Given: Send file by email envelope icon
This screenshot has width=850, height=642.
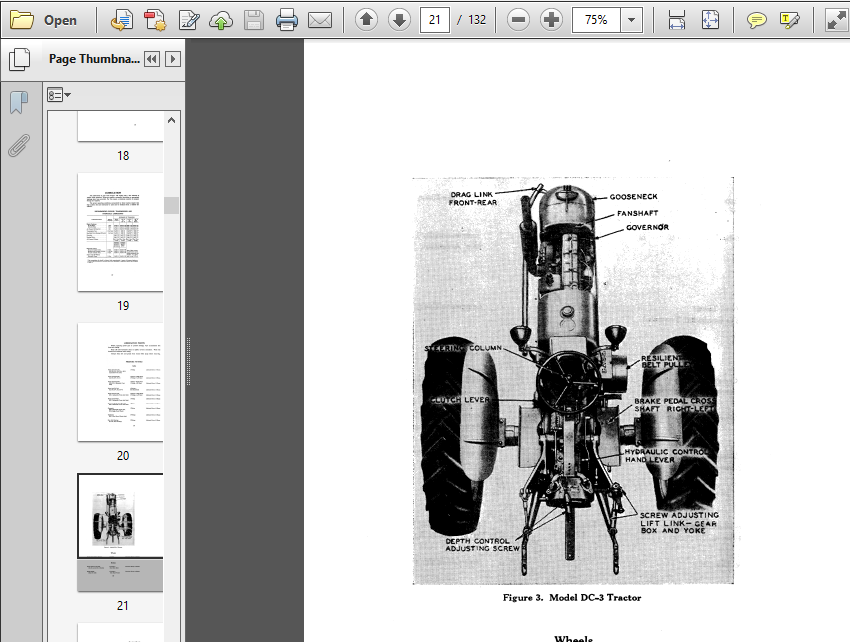Looking at the screenshot, I should click(320, 20).
